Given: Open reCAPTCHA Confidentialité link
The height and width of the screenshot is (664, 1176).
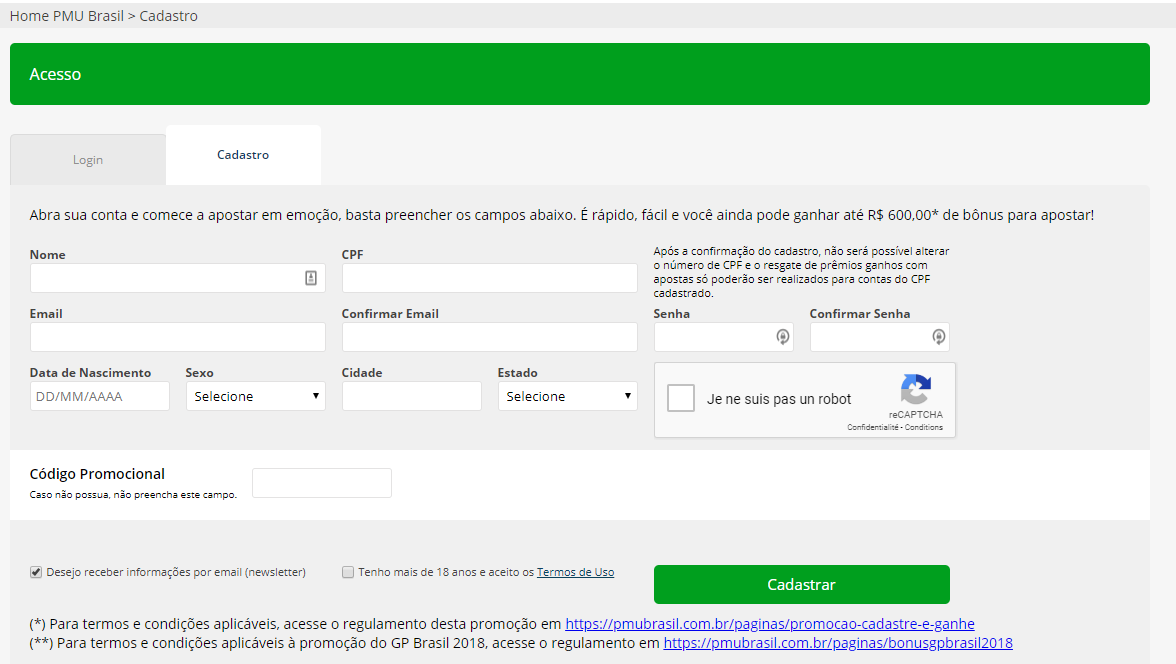Looking at the screenshot, I should click(x=872, y=427).
